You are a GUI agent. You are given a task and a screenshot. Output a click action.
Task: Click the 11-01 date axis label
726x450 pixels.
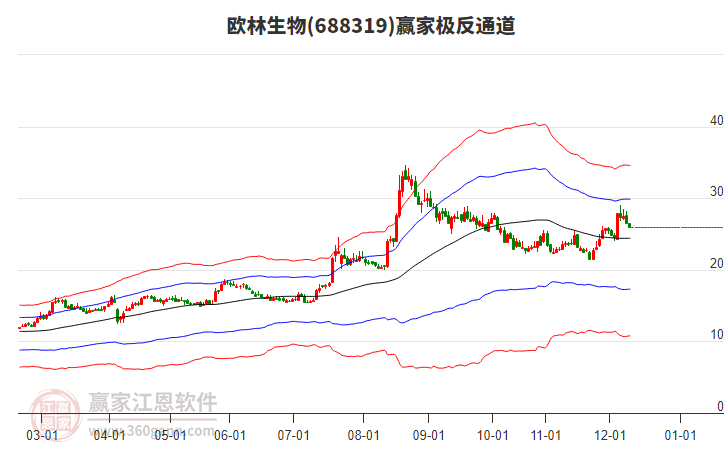pos(546,436)
